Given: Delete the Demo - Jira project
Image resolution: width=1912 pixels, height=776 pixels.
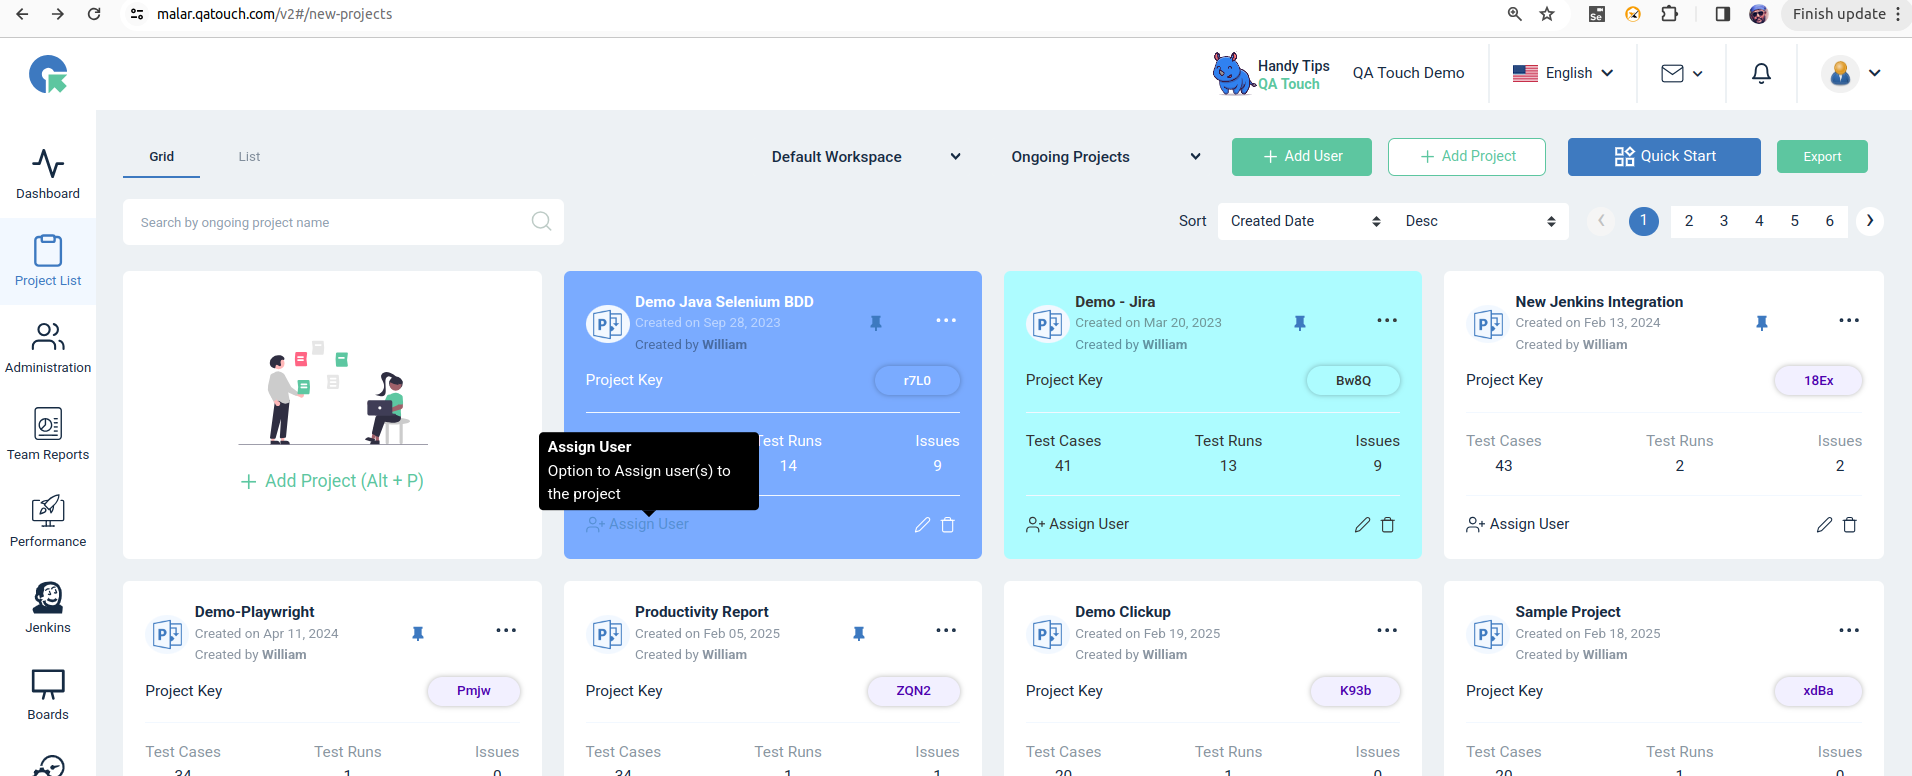Looking at the screenshot, I should pyautogui.click(x=1388, y=525).
